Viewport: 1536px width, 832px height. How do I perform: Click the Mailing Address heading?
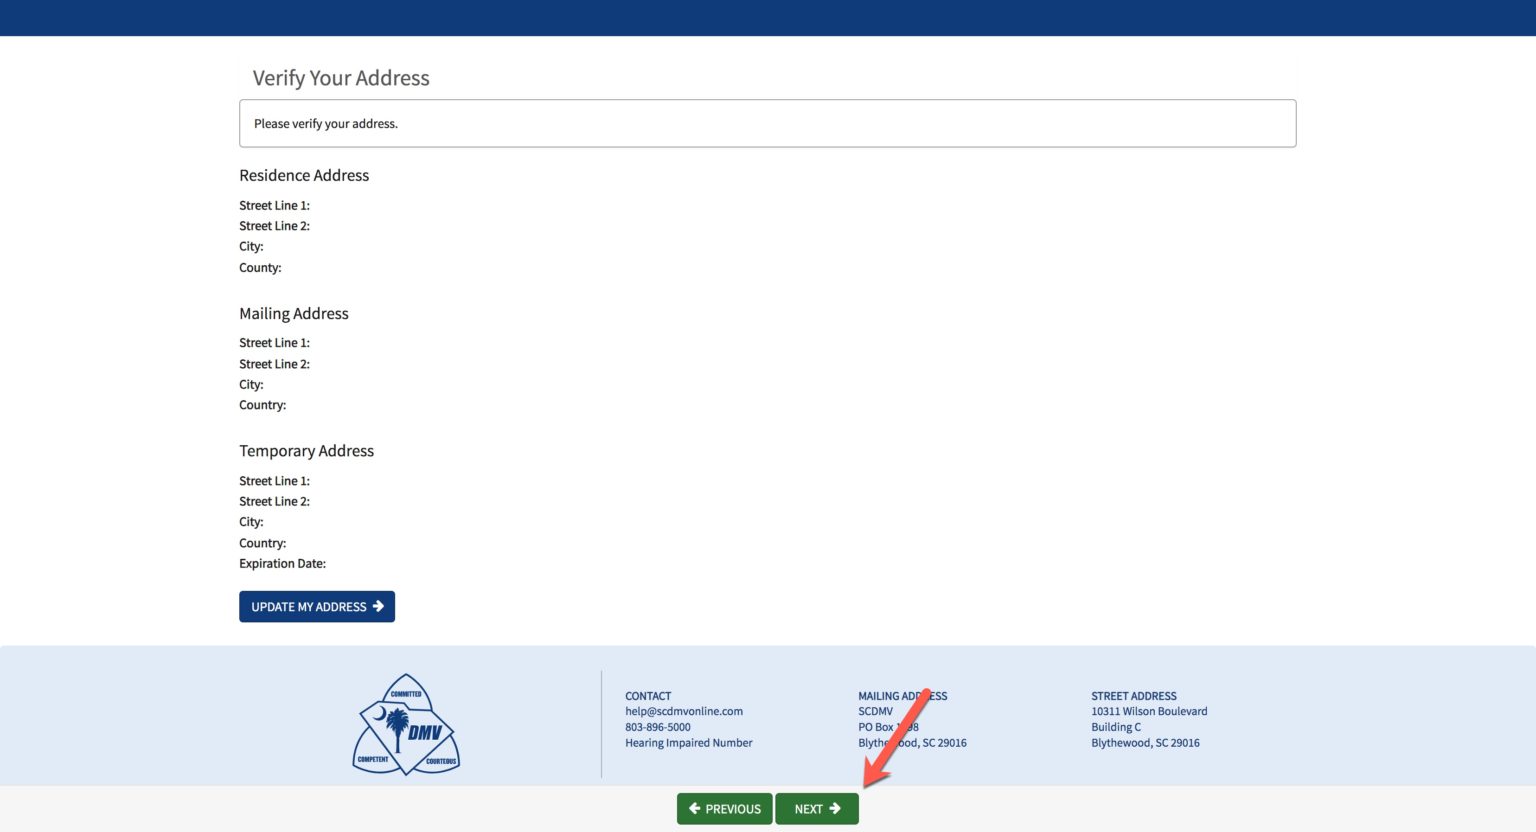tap(293, 313)
